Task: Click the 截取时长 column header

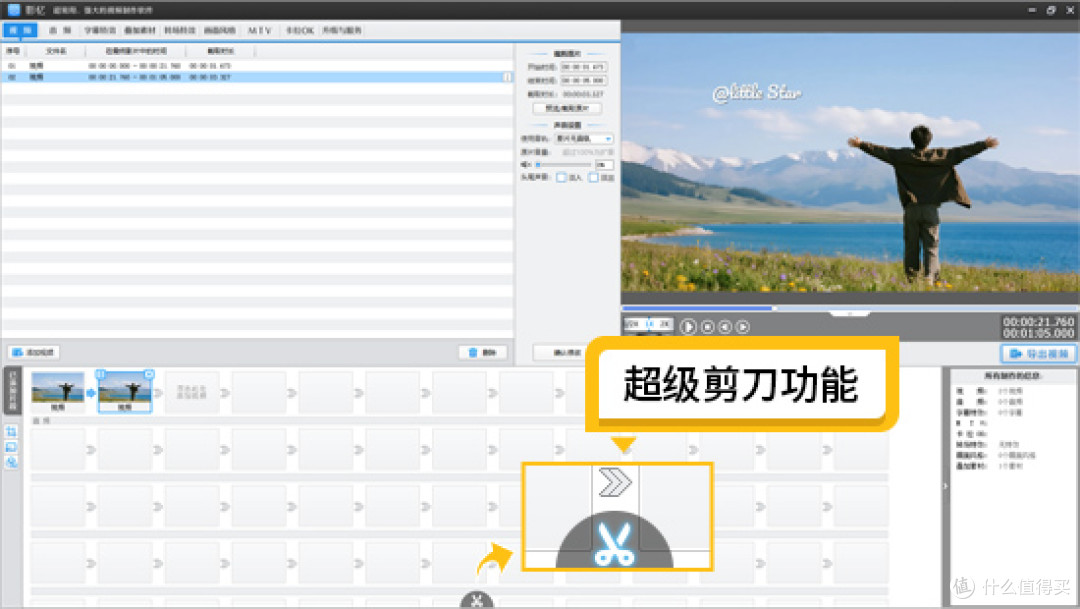Action: click(220, 51)
